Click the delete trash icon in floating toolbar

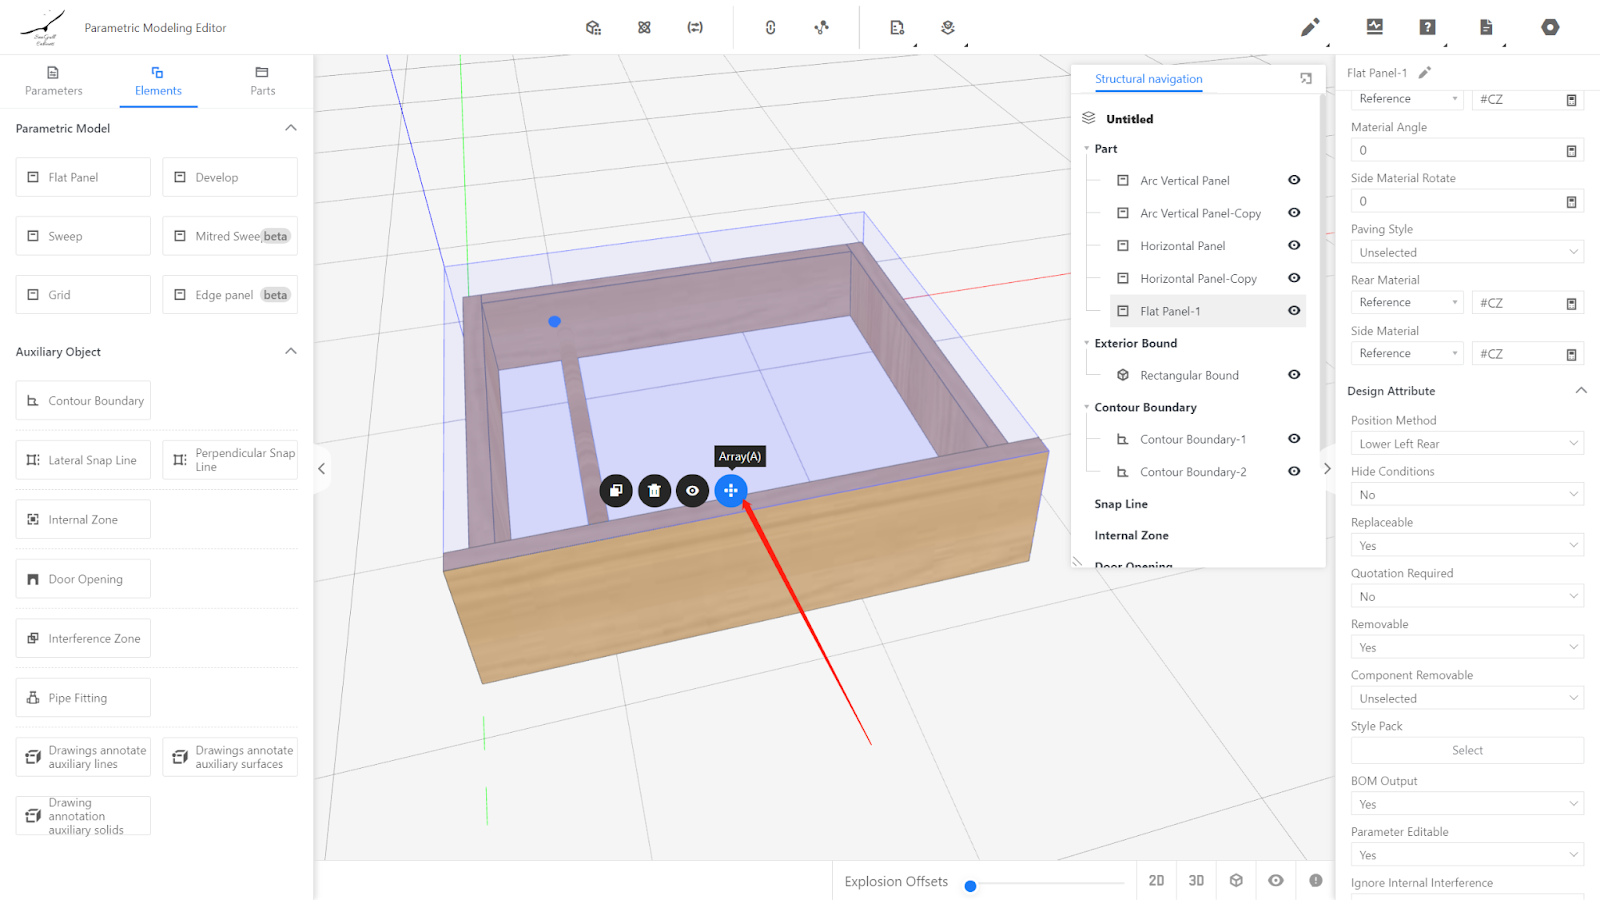(654, 491)
